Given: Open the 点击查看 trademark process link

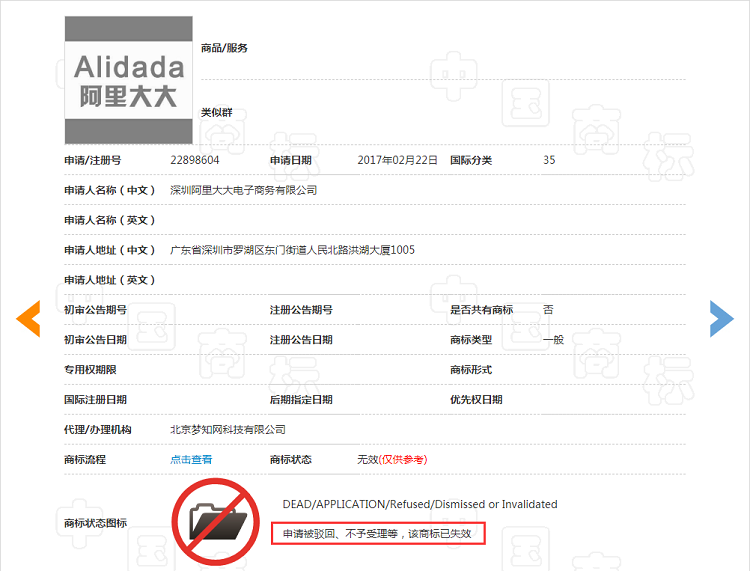Looking at the screenshot, I should tap(191, 460).
